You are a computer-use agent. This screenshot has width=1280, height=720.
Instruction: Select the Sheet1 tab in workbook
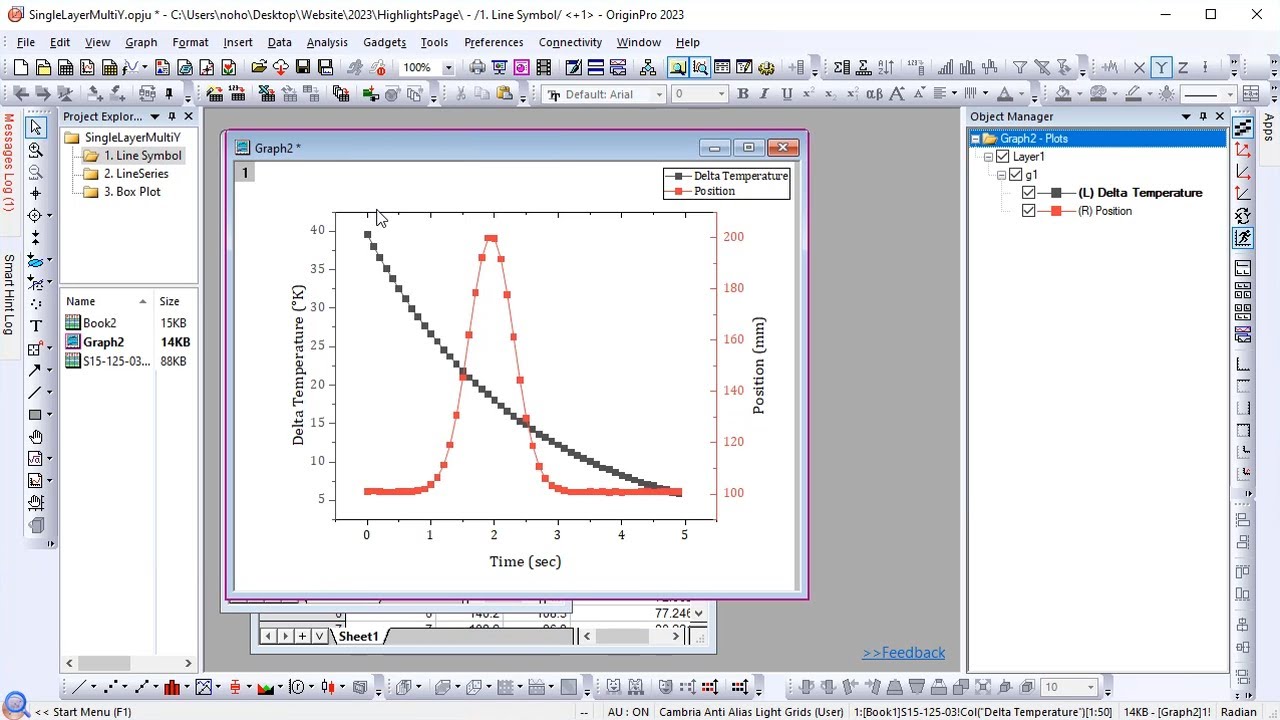tap(358, 636)
